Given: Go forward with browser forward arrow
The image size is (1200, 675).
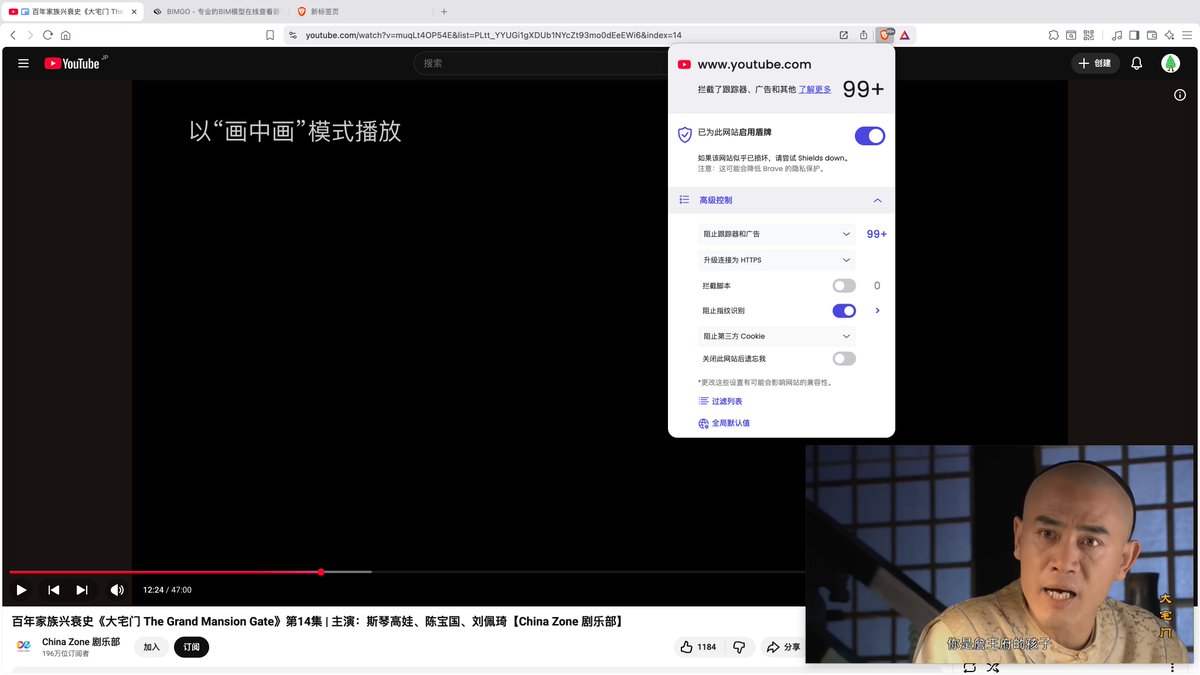Looking at the screenshot, I should click(x=30, y=35).
